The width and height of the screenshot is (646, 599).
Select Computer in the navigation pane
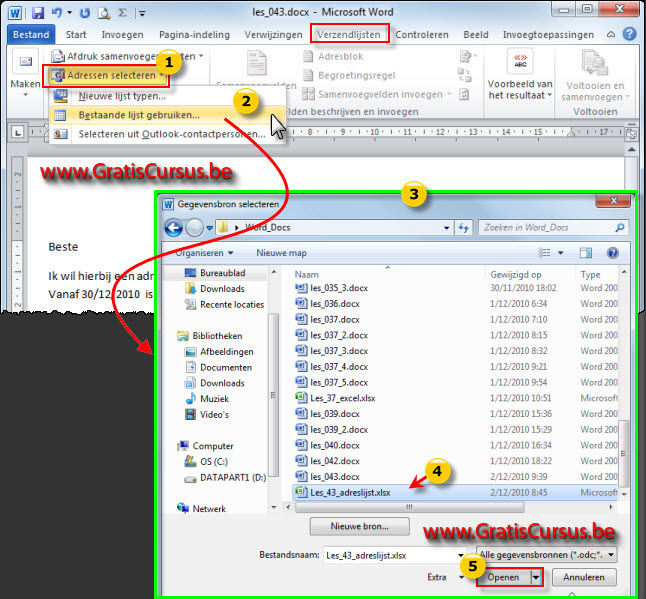[x=206, y=446]
